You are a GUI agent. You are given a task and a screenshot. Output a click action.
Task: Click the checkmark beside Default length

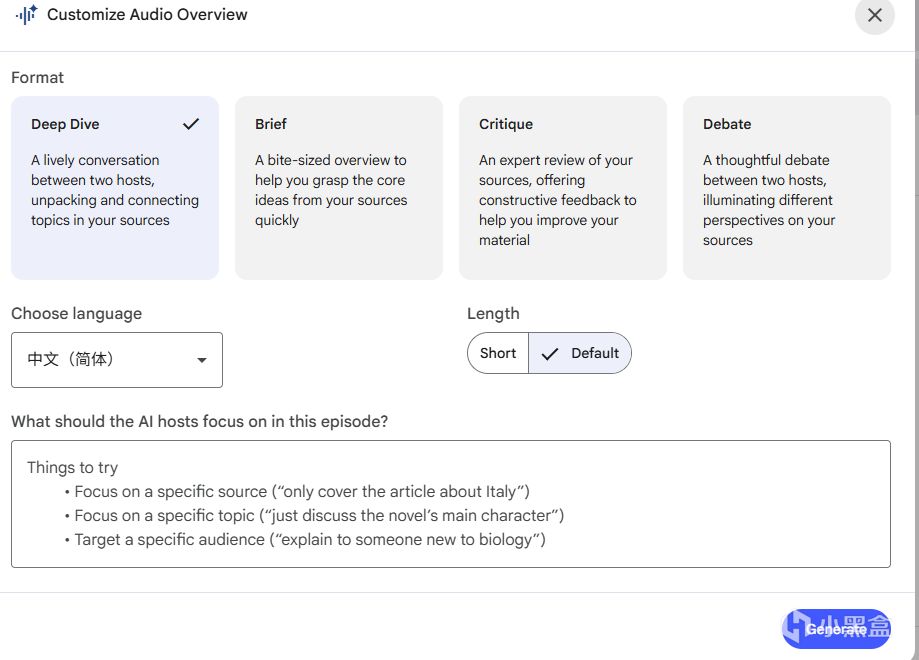(549, 353)
